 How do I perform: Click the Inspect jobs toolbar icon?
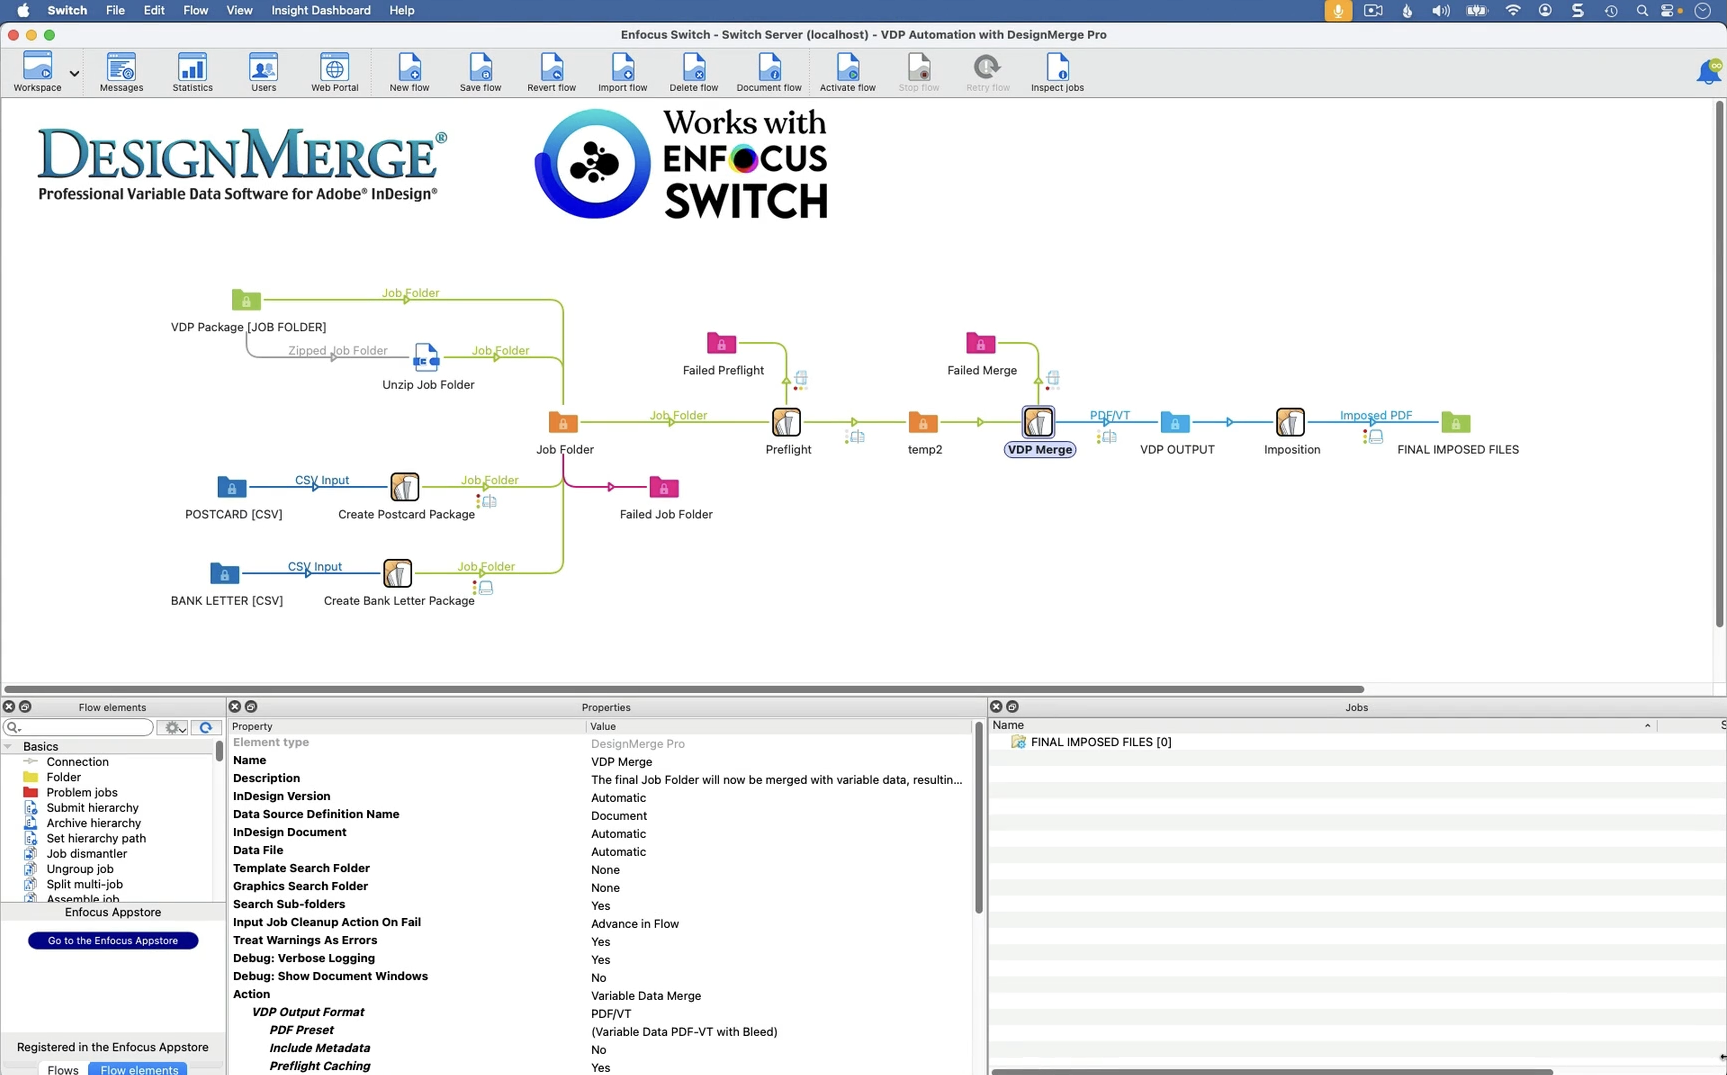pos(1057,72)
